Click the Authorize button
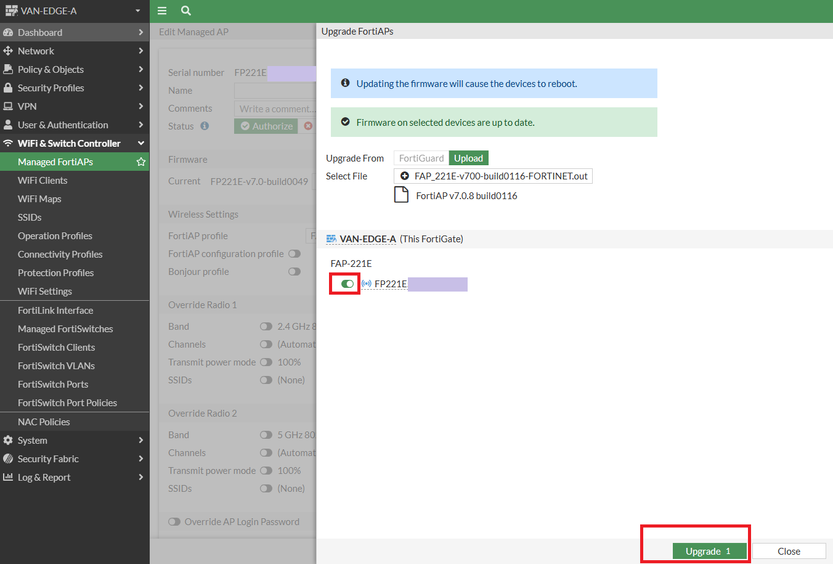The height and width of the screenshot is (564, 833). 266,126
